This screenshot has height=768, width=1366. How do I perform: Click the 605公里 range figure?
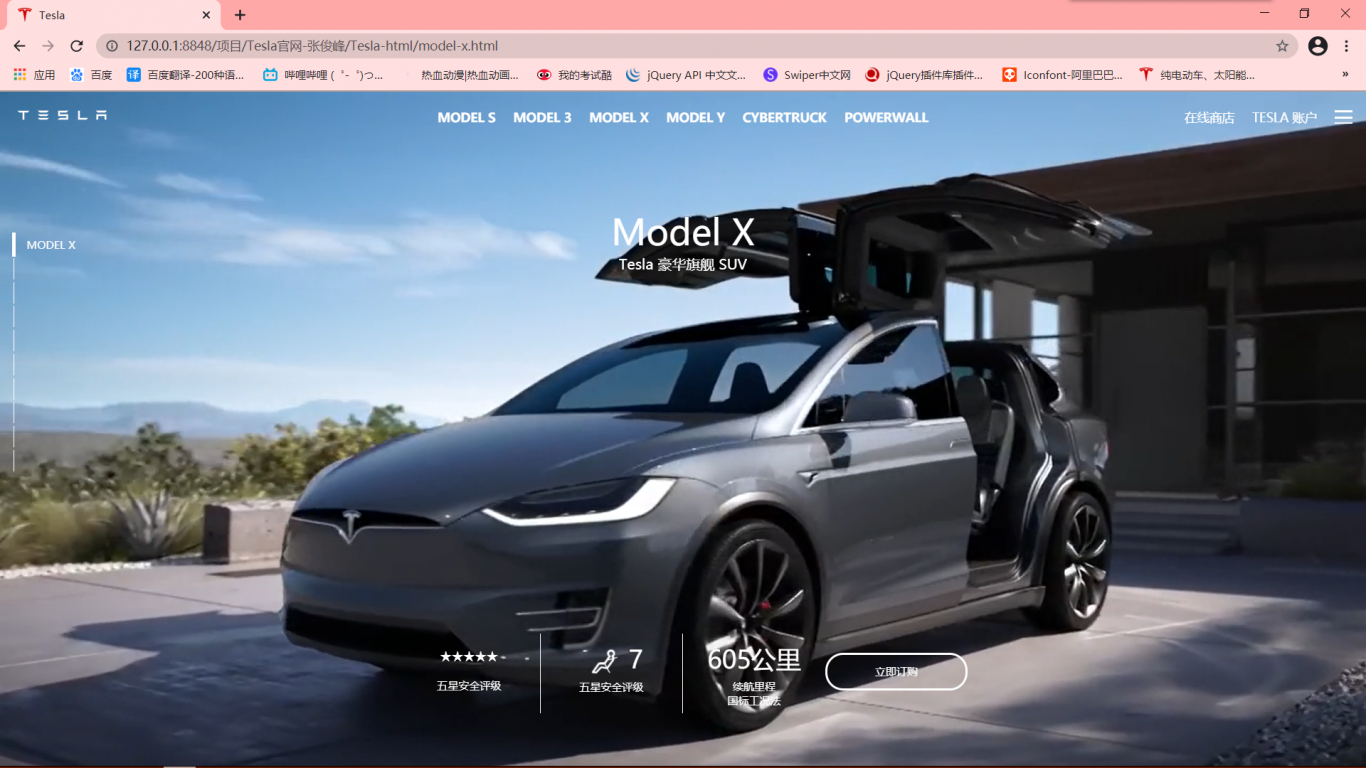[754, 660]
